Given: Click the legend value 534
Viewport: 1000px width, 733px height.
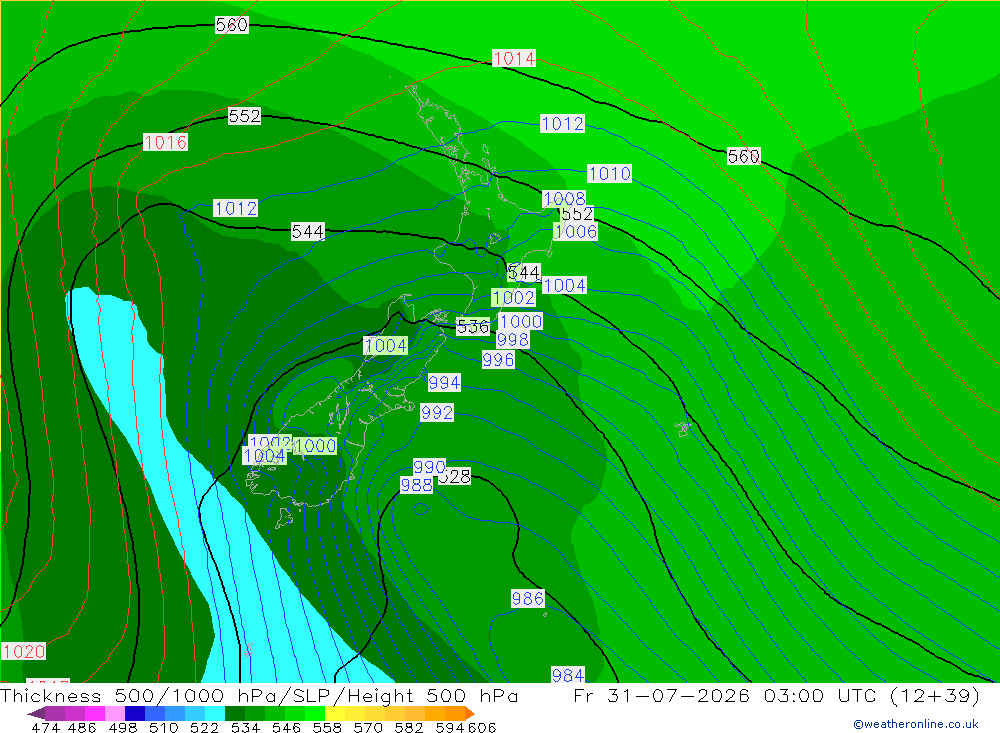Looking at the screenshot, I should (x=245, y=728).
